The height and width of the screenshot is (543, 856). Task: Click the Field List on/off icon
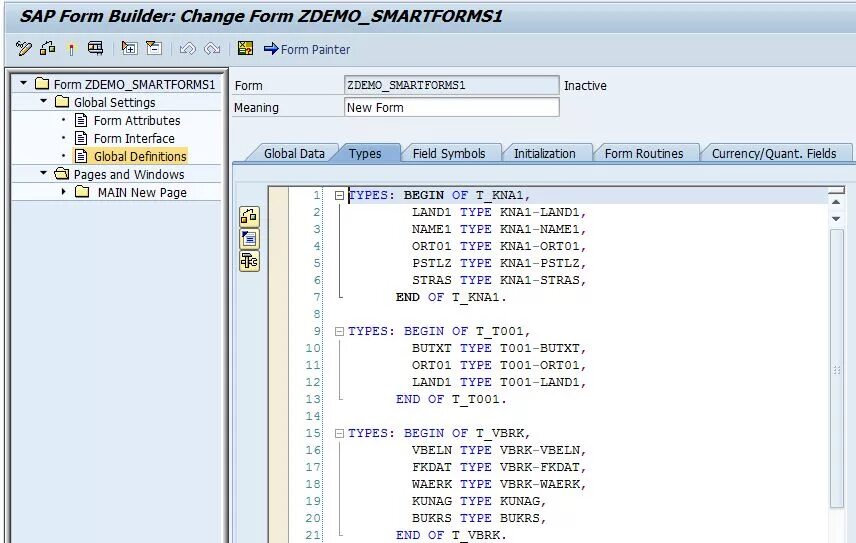tap(245, 48)
